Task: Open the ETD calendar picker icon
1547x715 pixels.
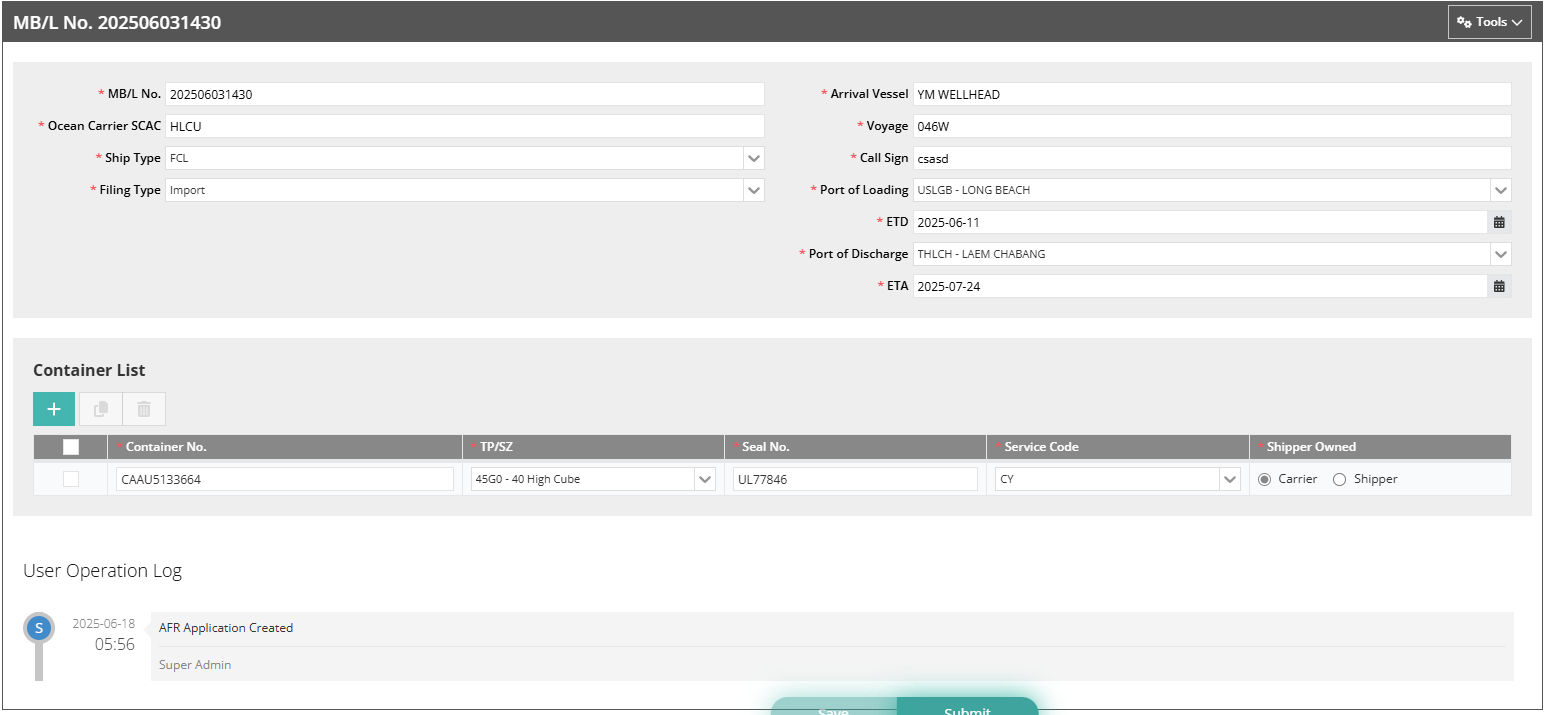Action: tap(1499, 222)
